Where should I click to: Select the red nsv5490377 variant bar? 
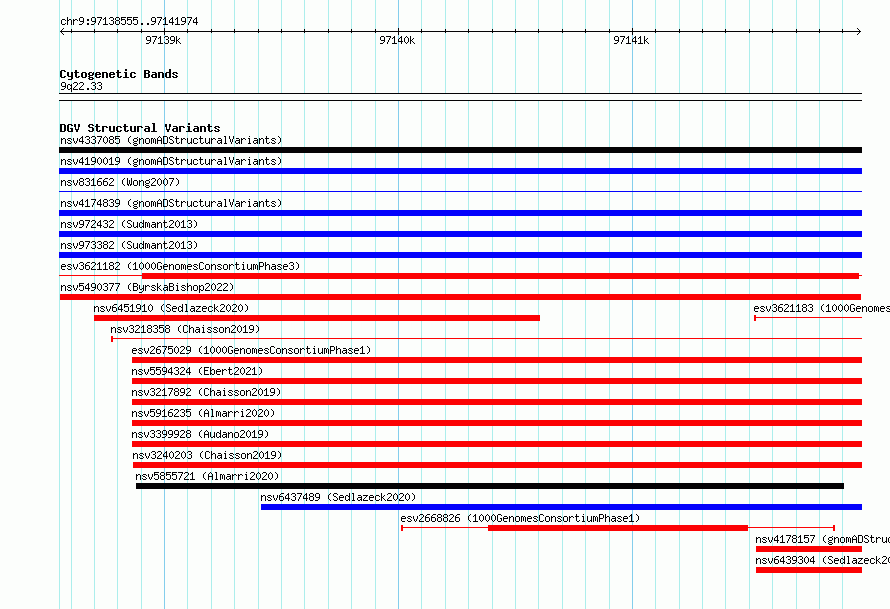tap(460, 297)
